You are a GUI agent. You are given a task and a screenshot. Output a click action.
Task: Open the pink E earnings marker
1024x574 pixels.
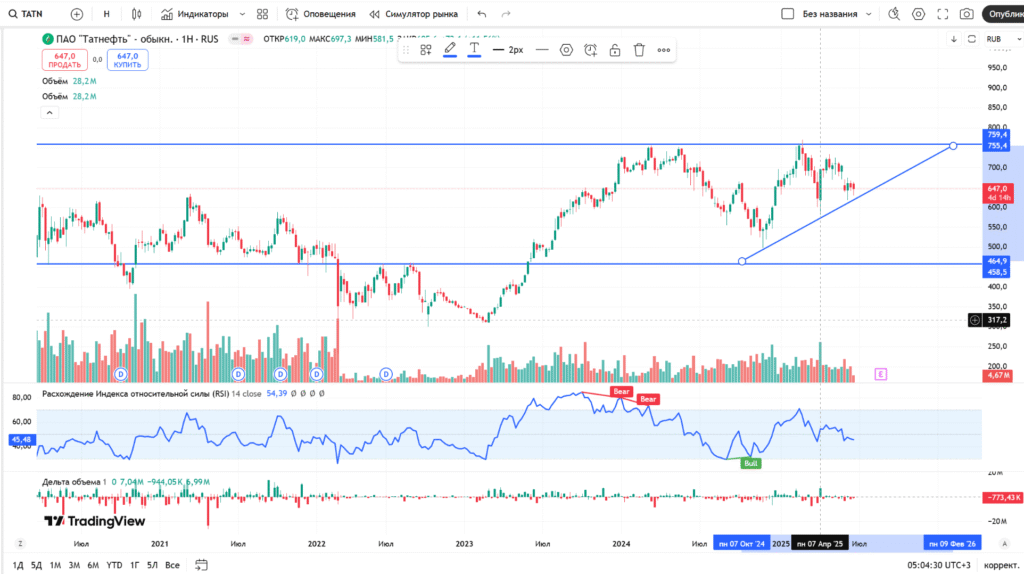pos(881,374)
